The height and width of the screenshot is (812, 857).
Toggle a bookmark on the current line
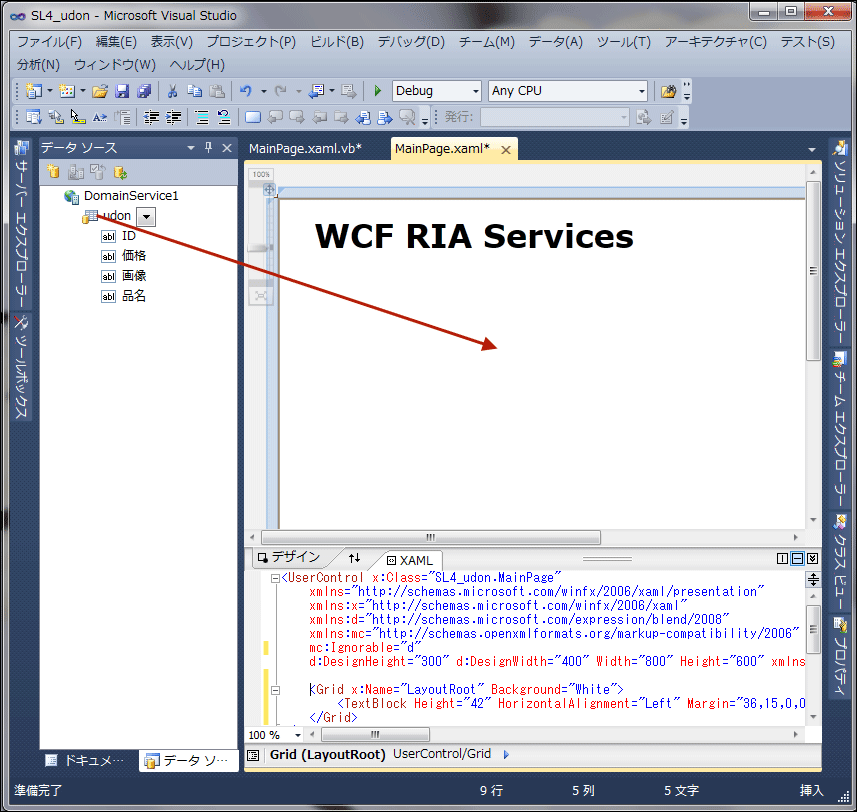253,117
